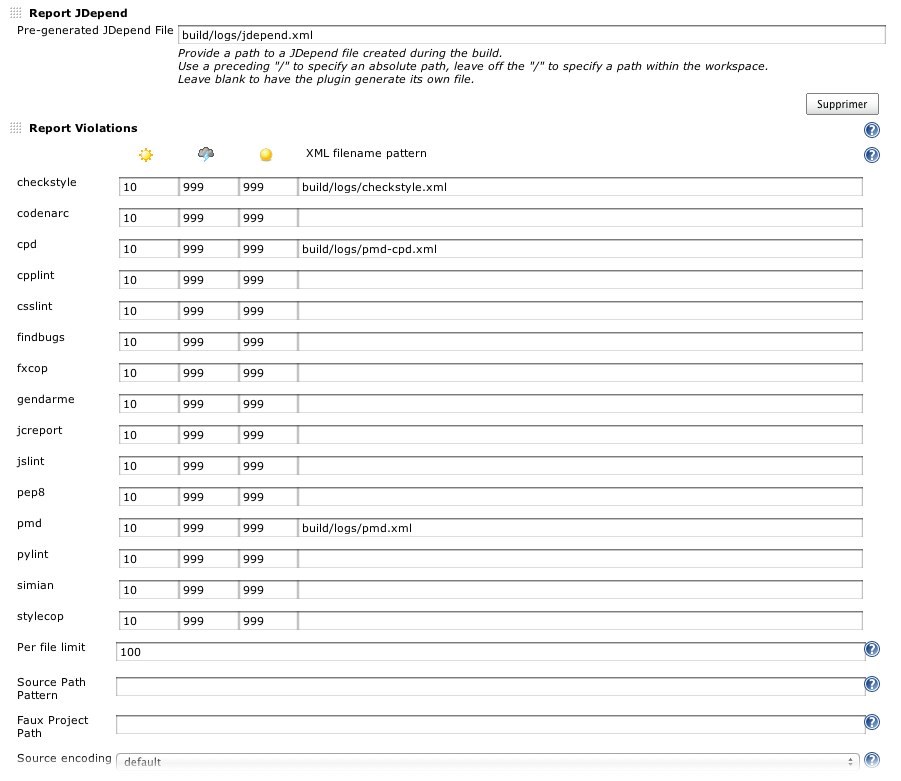Open help for XML filename pattern column

click(x=871, y=155)
